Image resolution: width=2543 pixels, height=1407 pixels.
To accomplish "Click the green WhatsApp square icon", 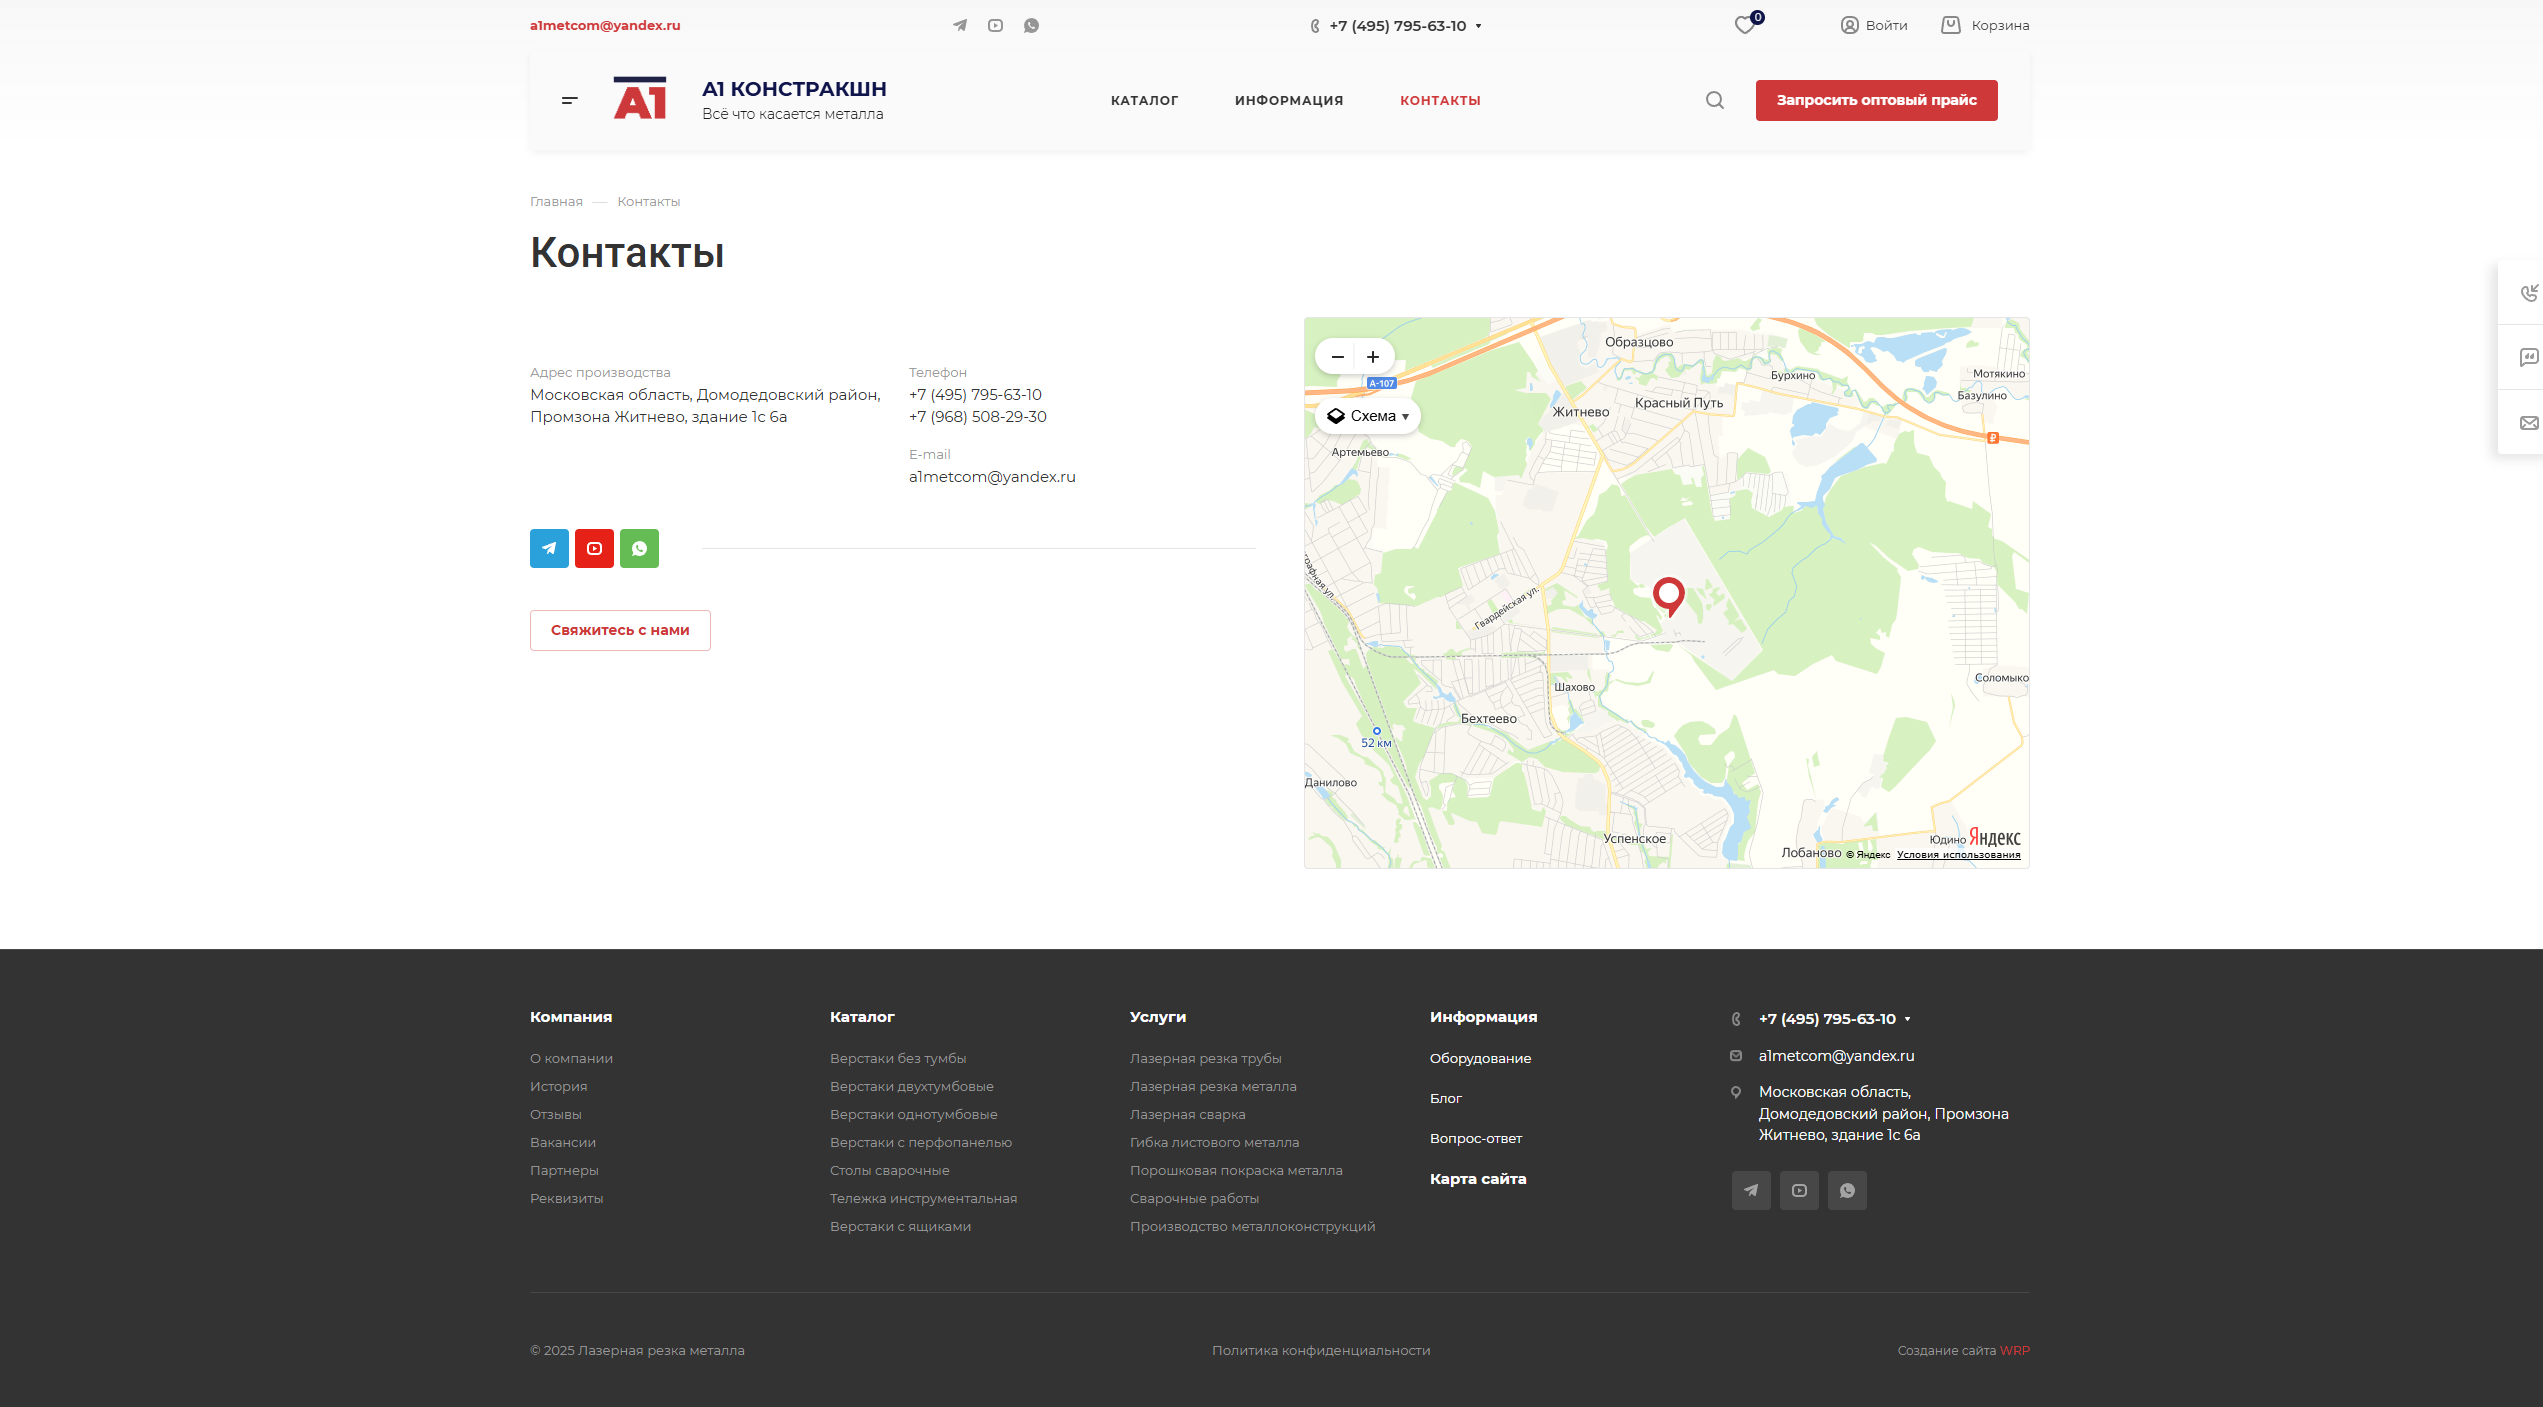I will 639,548.
